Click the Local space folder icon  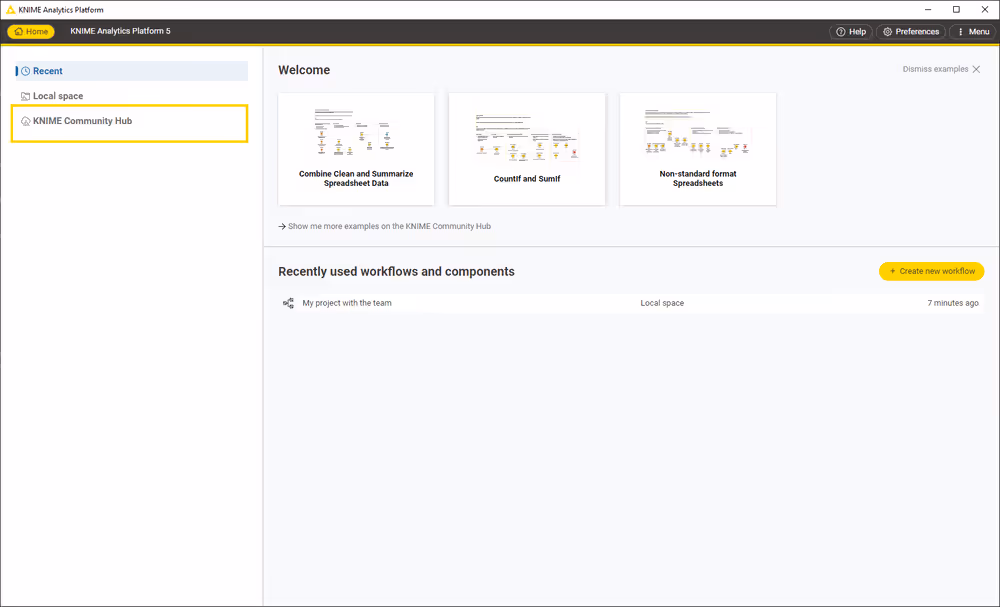pyautogui.click(x=25, y=97)
